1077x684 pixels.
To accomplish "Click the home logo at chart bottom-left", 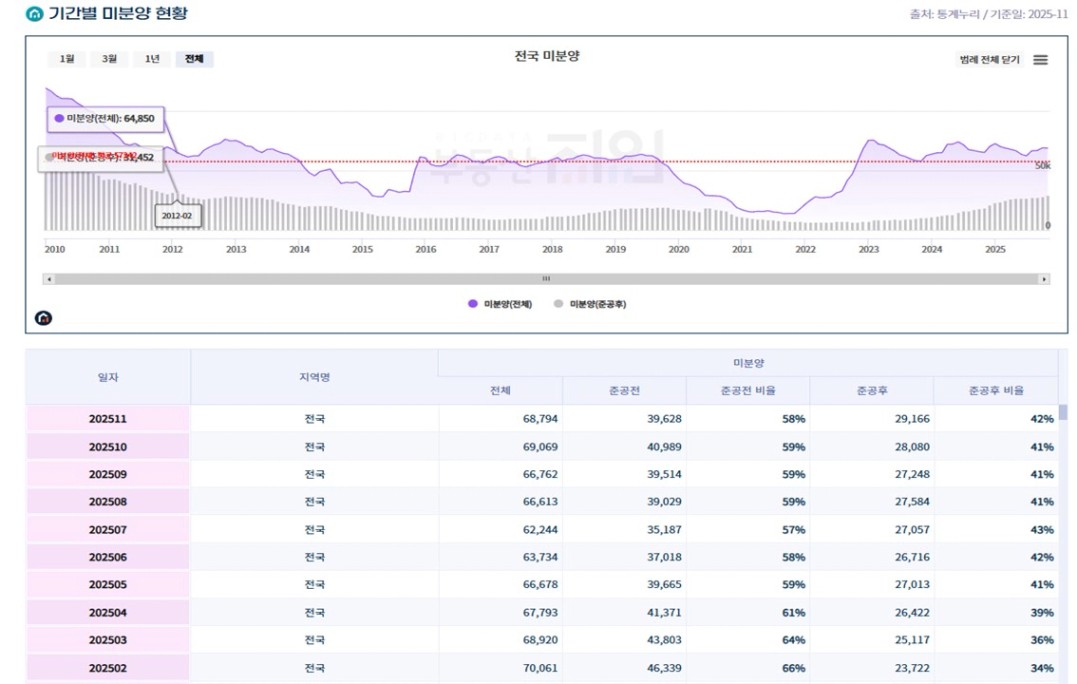I will pos(43,318).
